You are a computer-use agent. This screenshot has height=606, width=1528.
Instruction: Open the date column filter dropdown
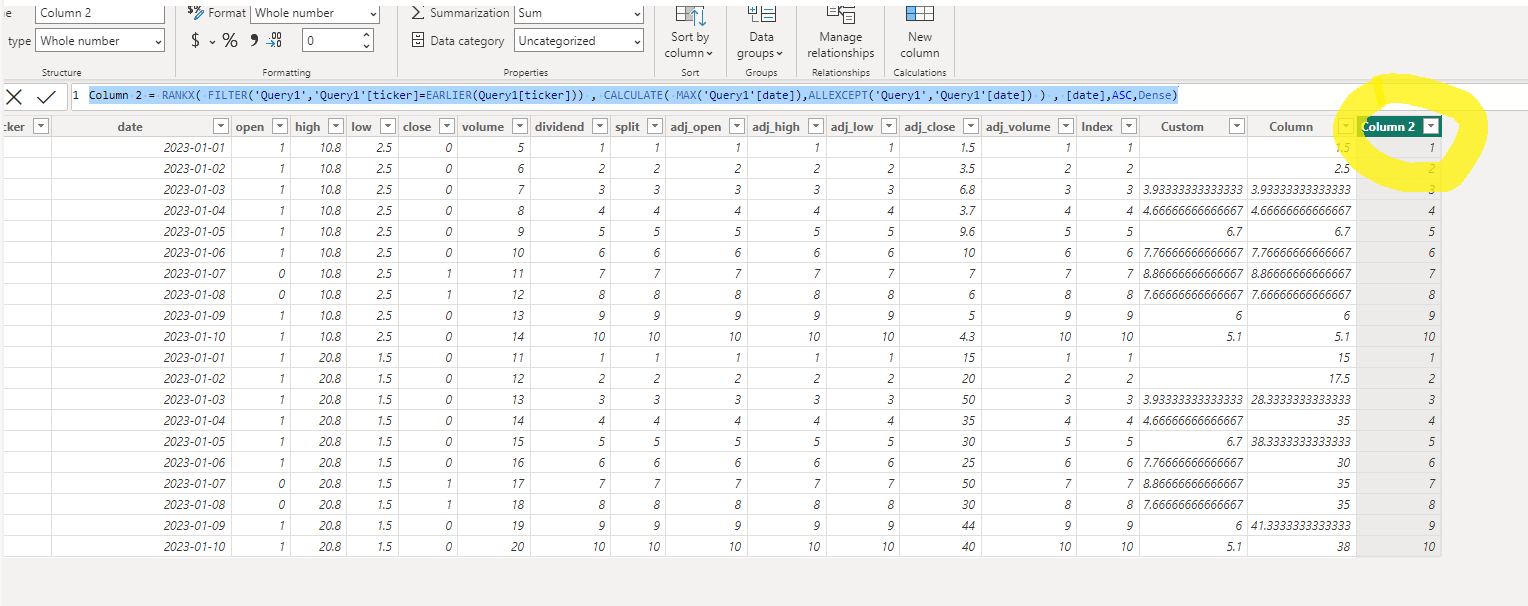pyautogui.click(x=220, y=126)
